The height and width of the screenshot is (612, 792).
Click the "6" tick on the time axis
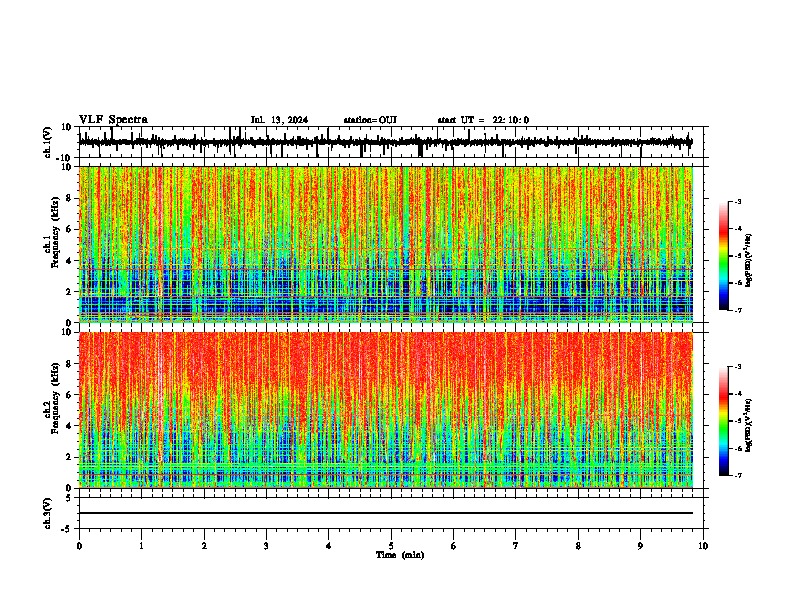(x=454, y=546)
